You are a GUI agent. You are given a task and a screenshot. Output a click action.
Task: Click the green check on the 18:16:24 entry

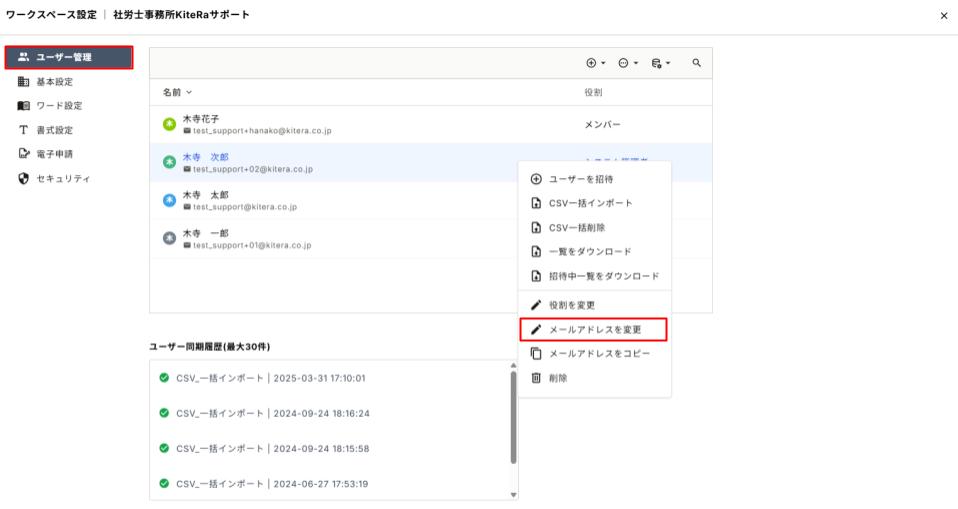pyautogui.click(x=164, y=413)
